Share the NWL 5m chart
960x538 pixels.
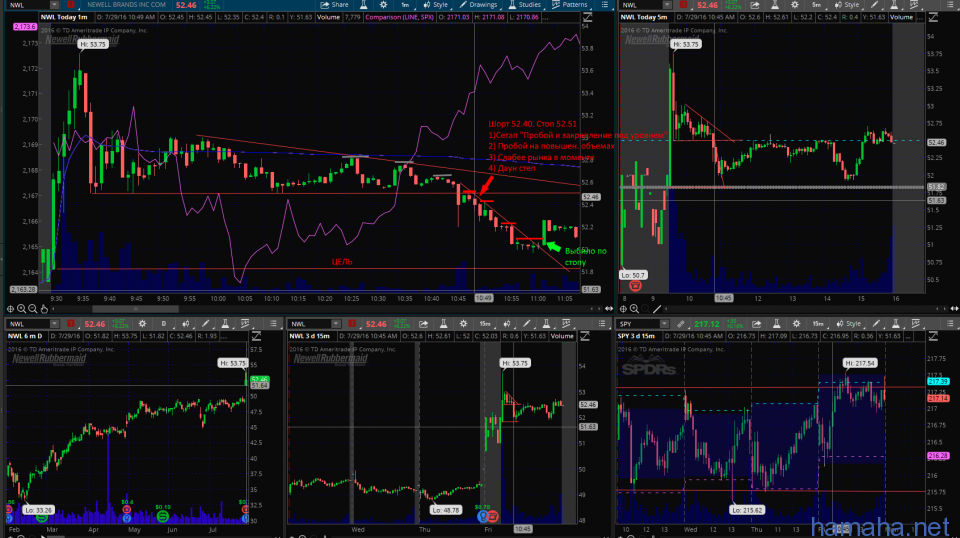point(755,5)
